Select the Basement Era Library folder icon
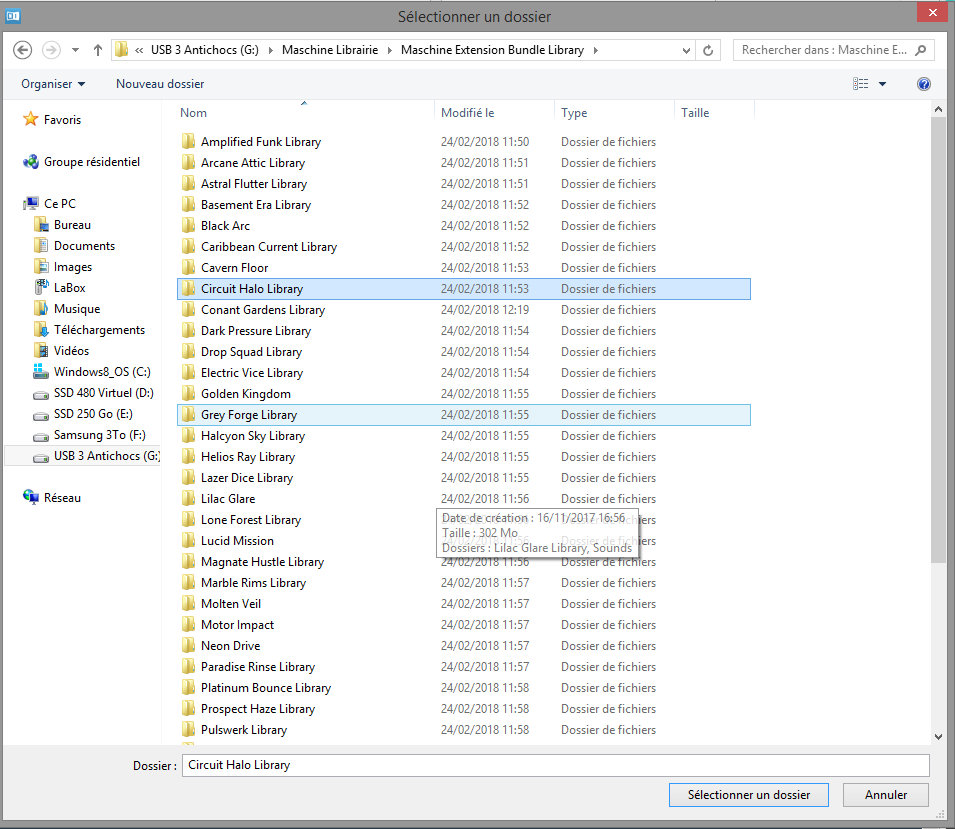This screenshot has width=955, height=829. [188, 205]
